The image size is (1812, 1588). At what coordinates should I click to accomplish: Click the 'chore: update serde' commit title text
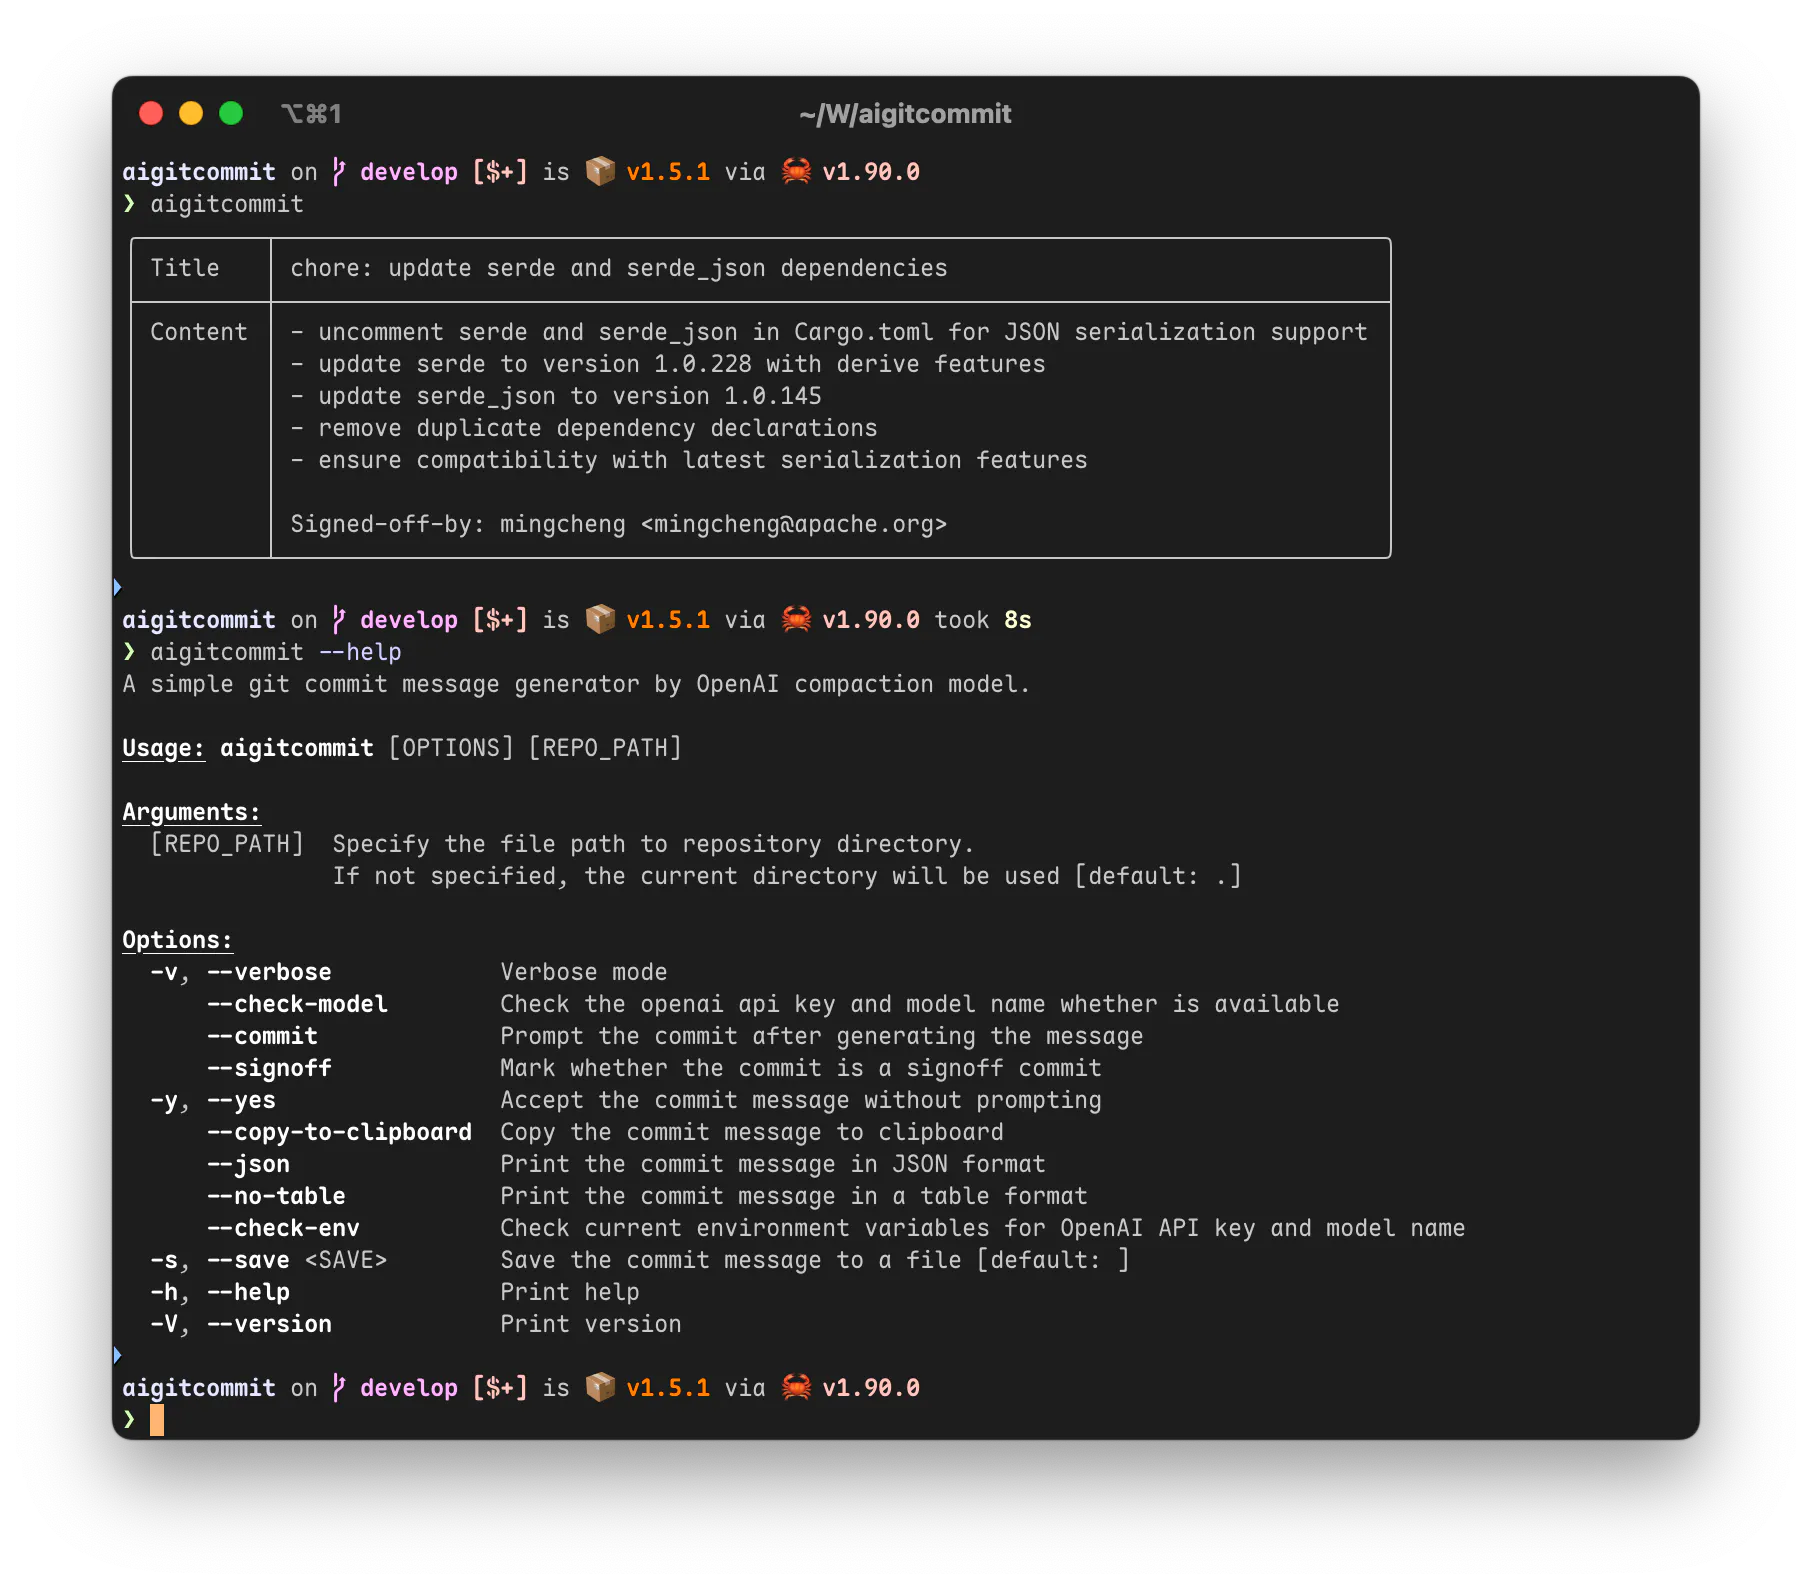[x=619, y=268]
